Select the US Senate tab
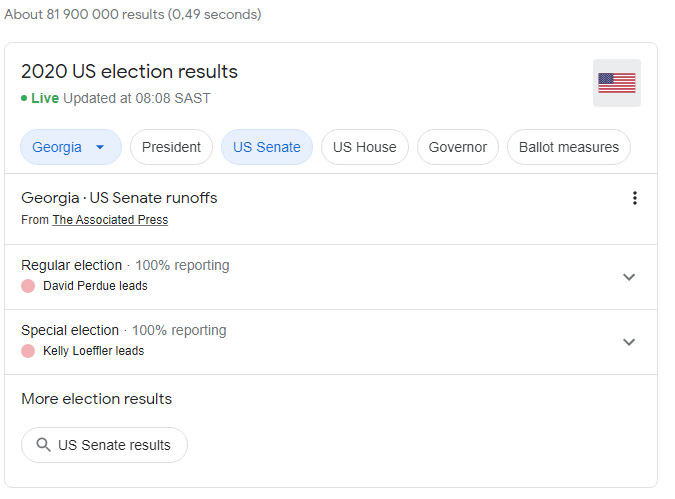The height and width of the screenshot is (499, 675). [x=267, y=147]
